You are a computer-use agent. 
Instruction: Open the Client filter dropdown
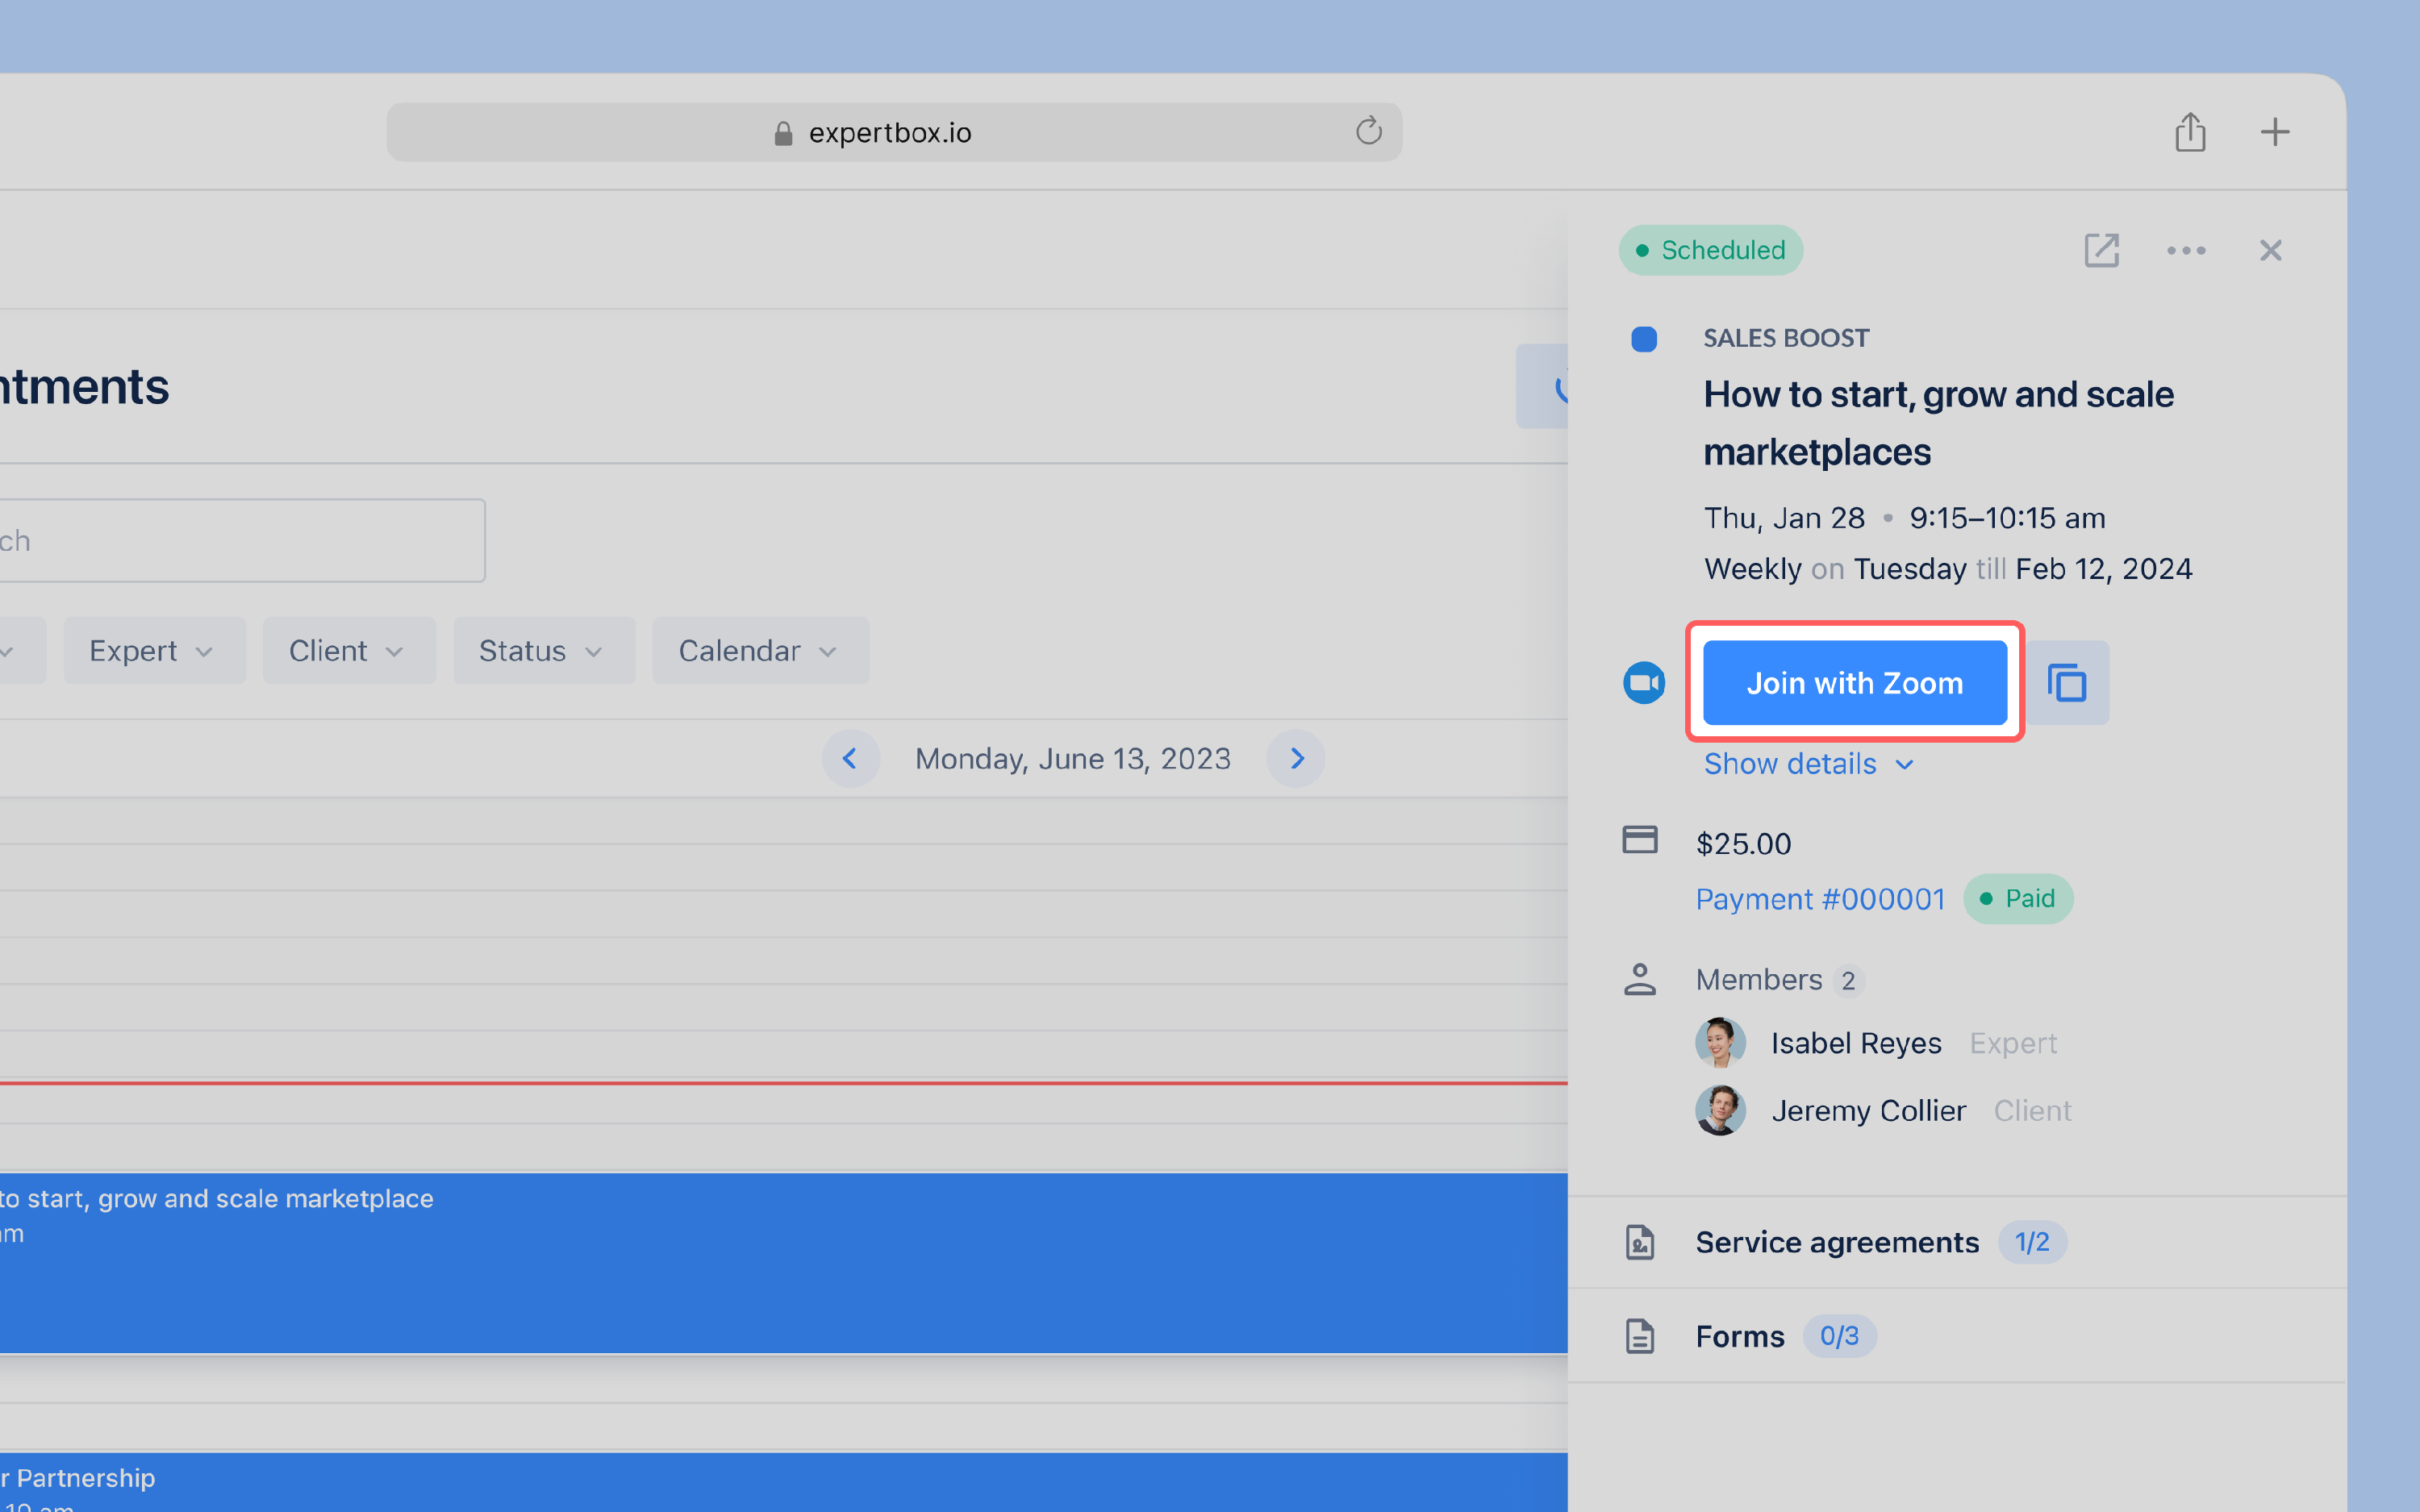tap(348, 651)
